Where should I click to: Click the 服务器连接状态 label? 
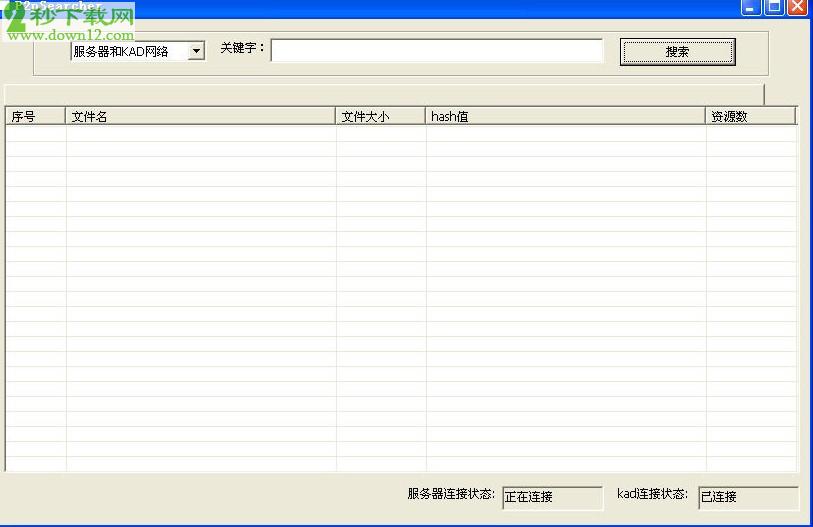tap(451, 494)
